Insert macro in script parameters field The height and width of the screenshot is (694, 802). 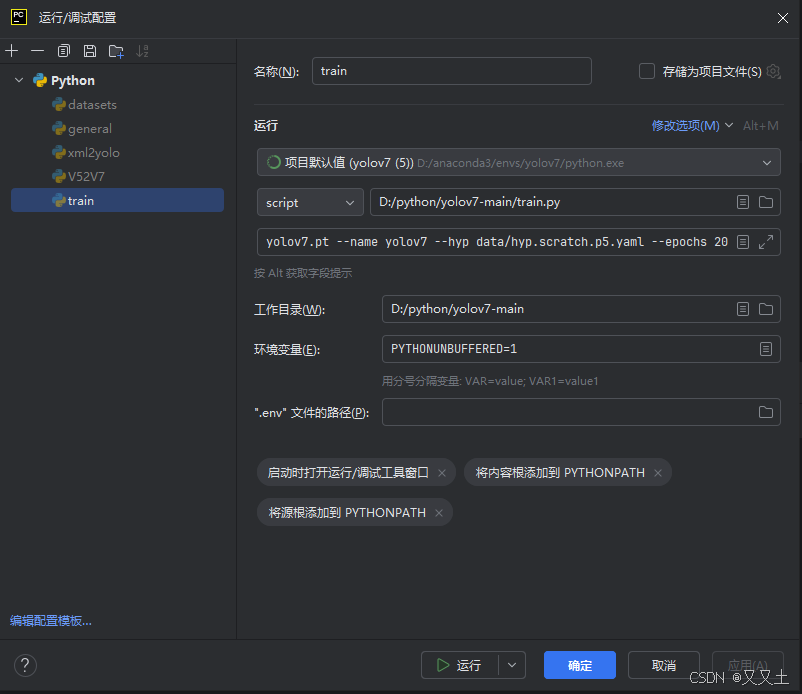743,242
